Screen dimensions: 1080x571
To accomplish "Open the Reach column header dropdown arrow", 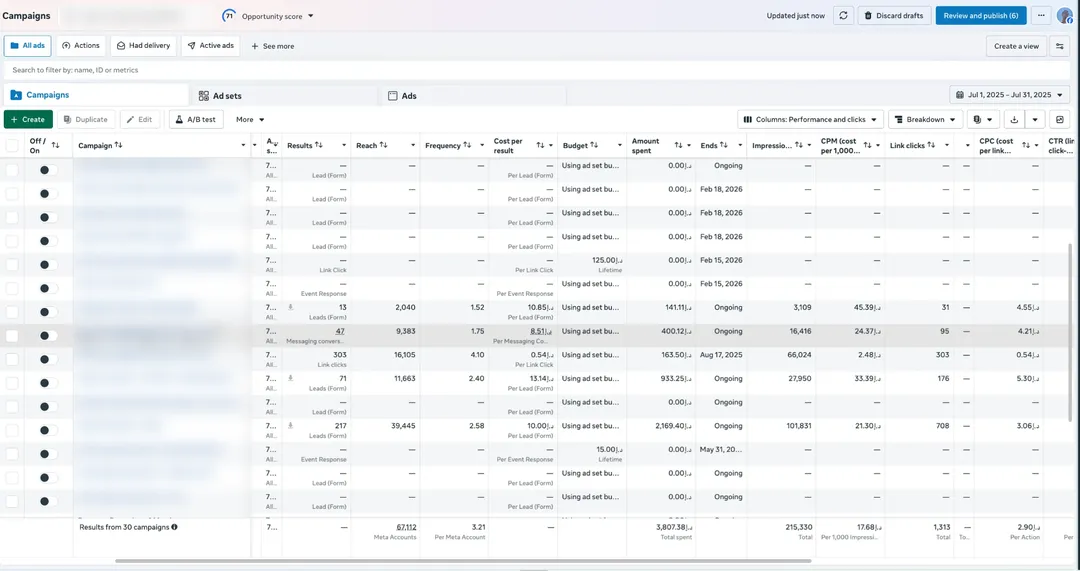I will coord(413,145).
